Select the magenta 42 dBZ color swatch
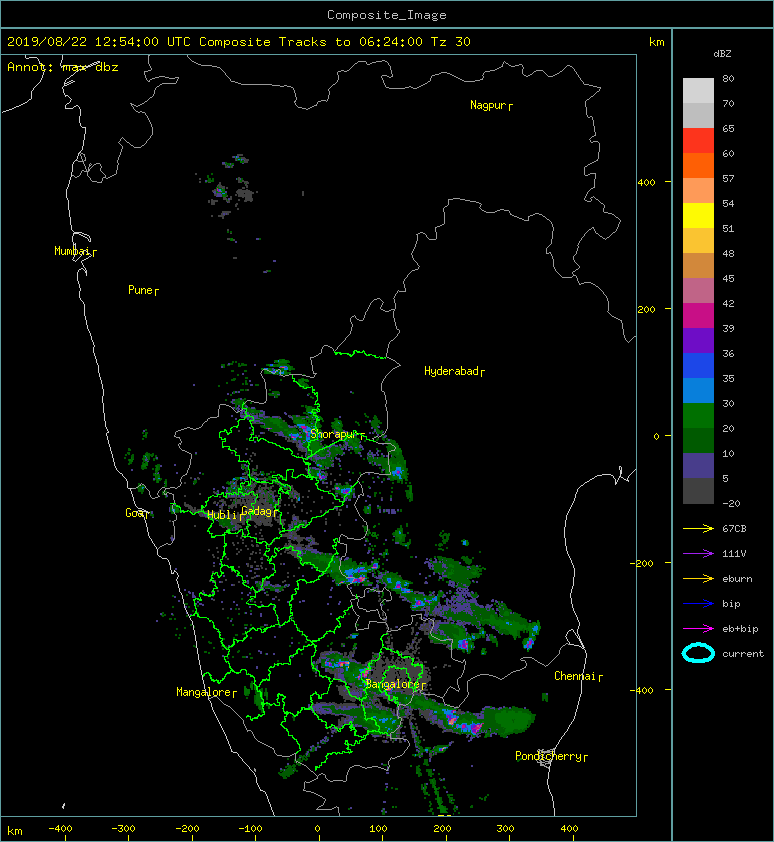Screen dimensions: 774x842 698,316
